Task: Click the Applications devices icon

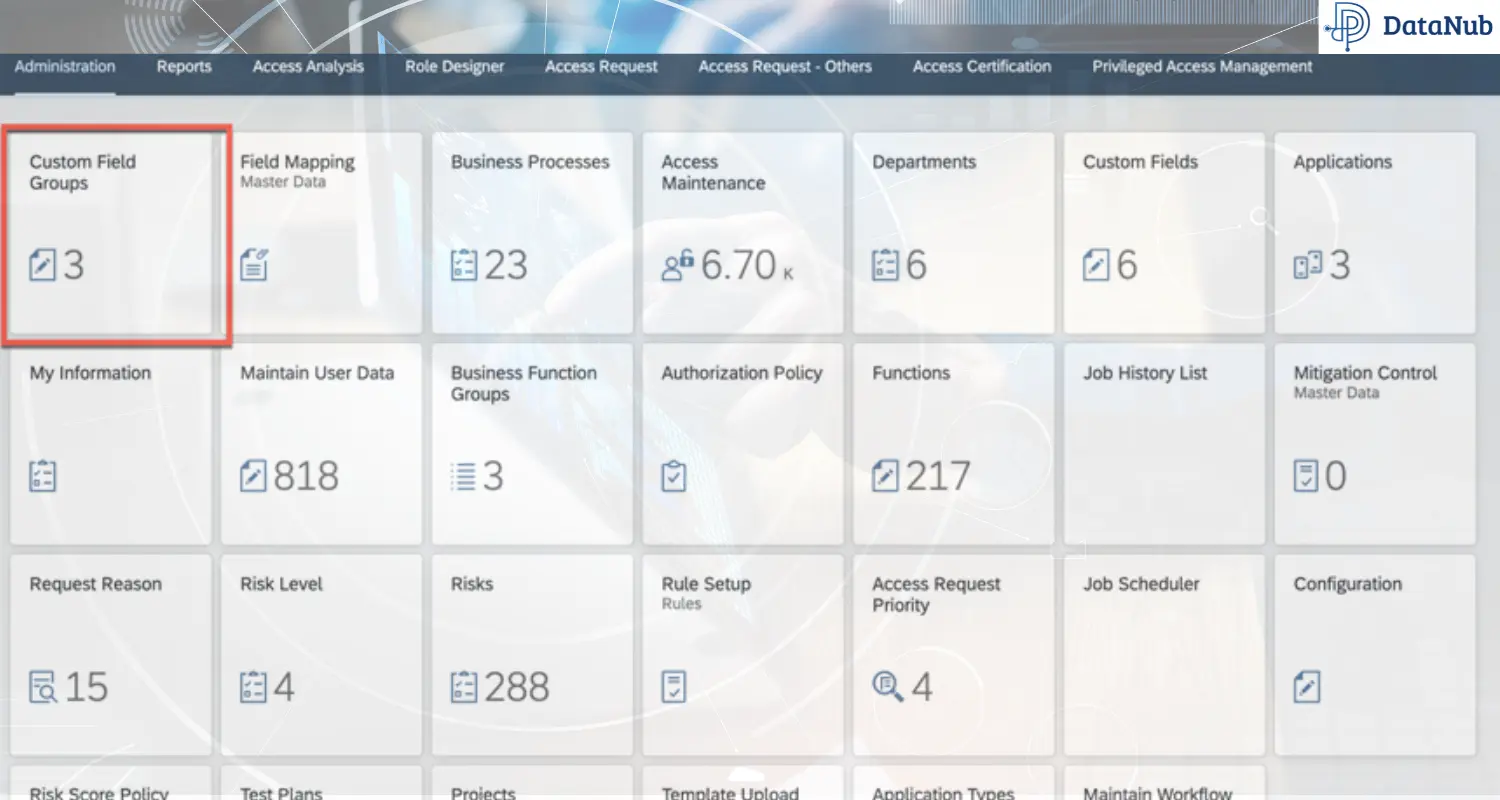Action: 1308,266
